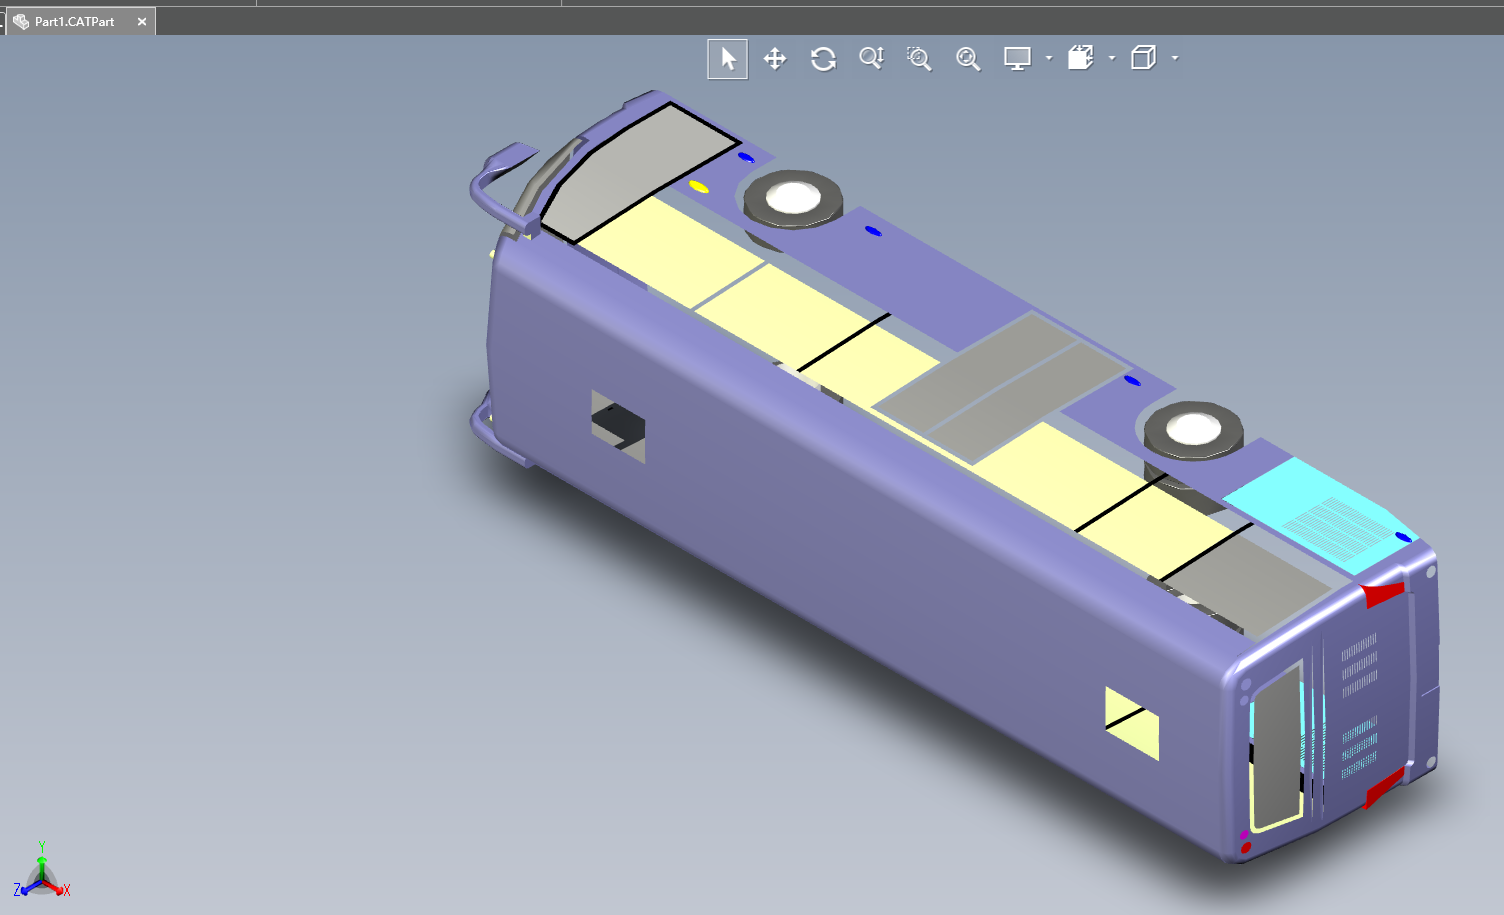Click the wireframe cube view icon
Screen dimensions: 1504x915
tap(1144, 58)
